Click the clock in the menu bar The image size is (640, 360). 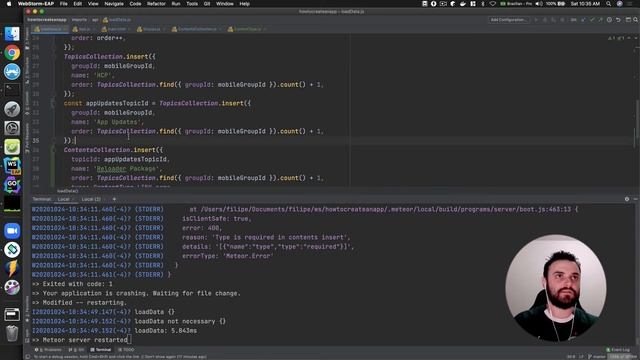click(x=585, y=4)
